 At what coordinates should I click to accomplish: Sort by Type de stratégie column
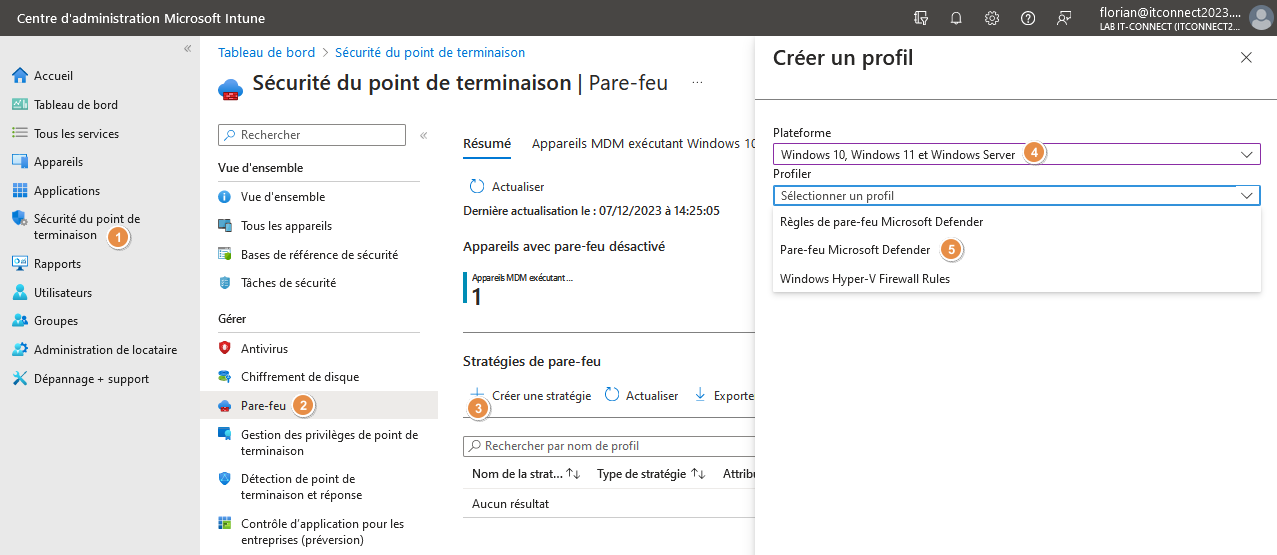click(x=651, y=474)
